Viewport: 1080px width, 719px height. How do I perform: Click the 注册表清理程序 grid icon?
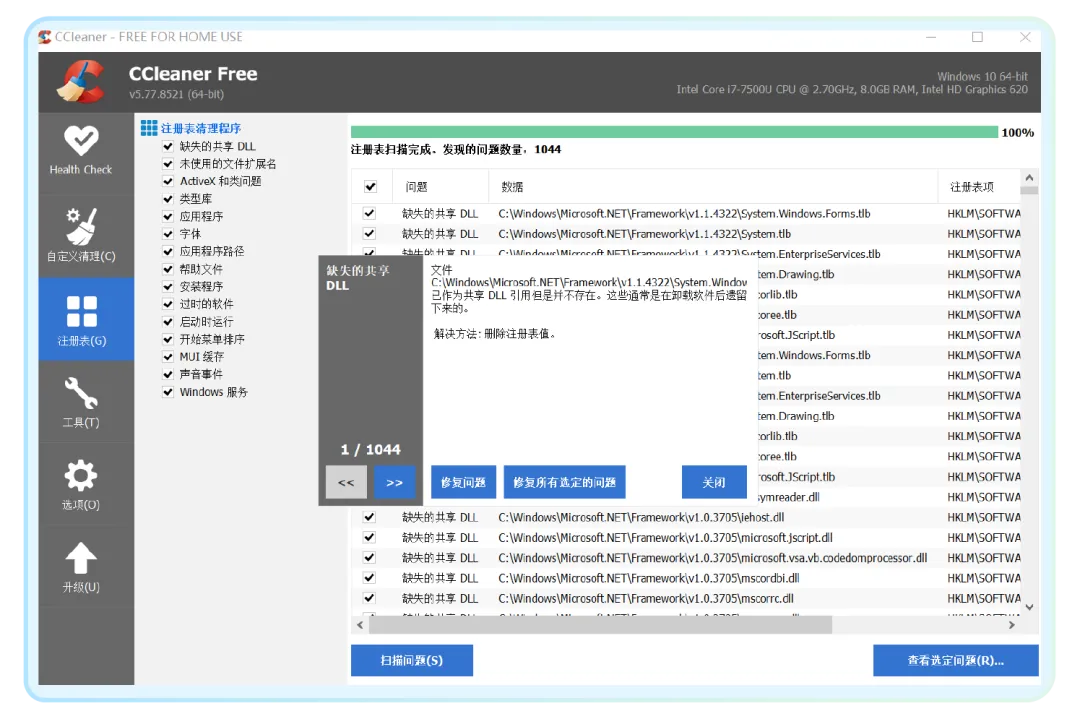(x=149, y=128)
